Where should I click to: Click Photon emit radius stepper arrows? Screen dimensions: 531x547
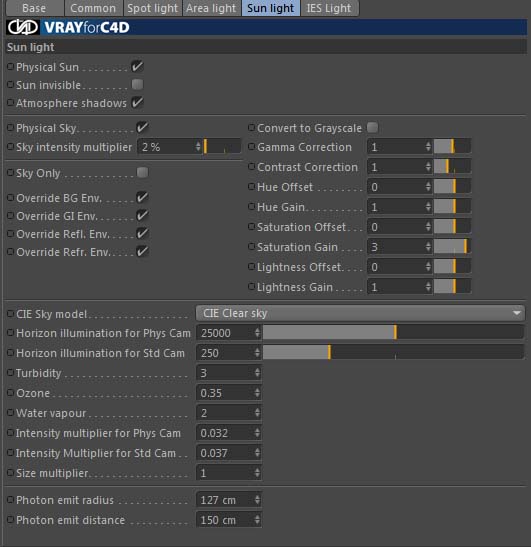(x=257, y=500)
